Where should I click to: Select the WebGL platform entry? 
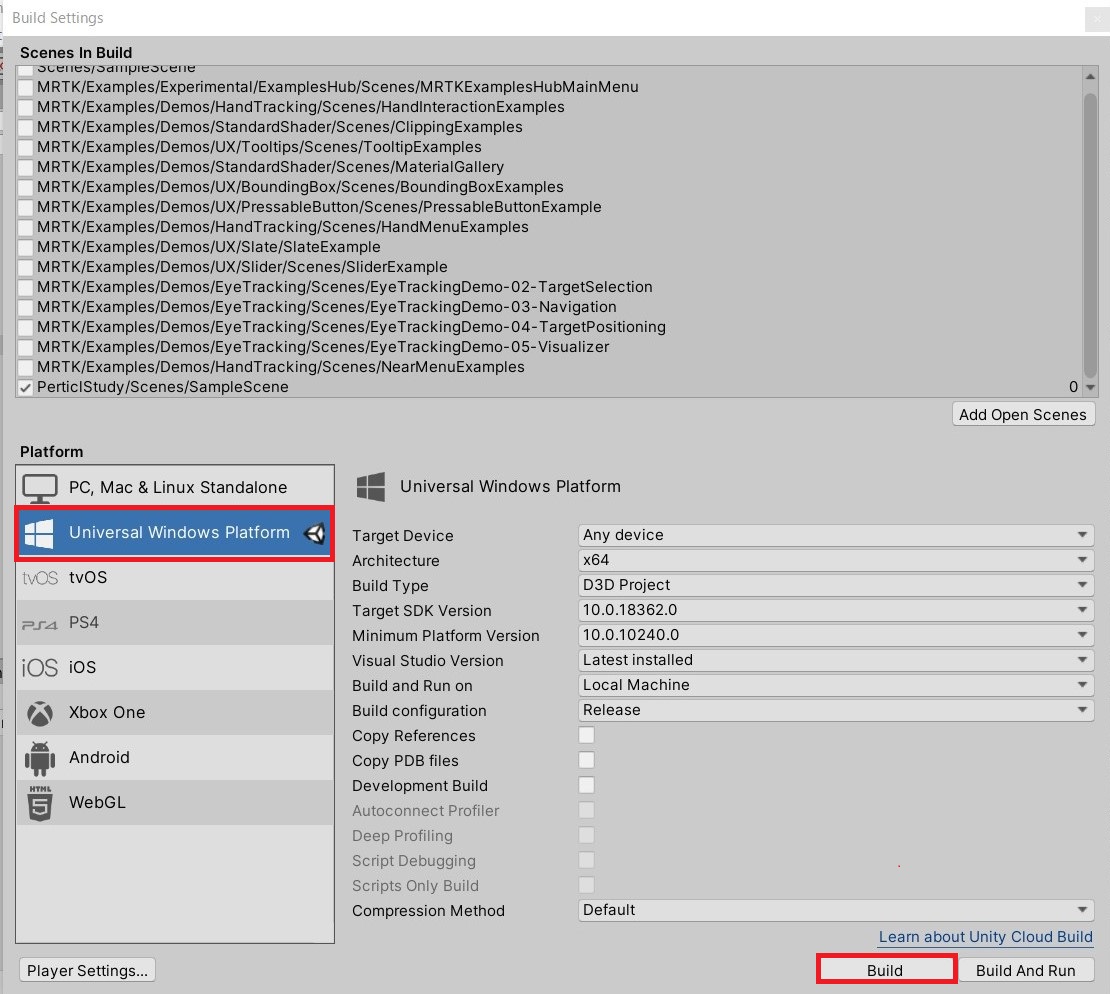(175, 803)
